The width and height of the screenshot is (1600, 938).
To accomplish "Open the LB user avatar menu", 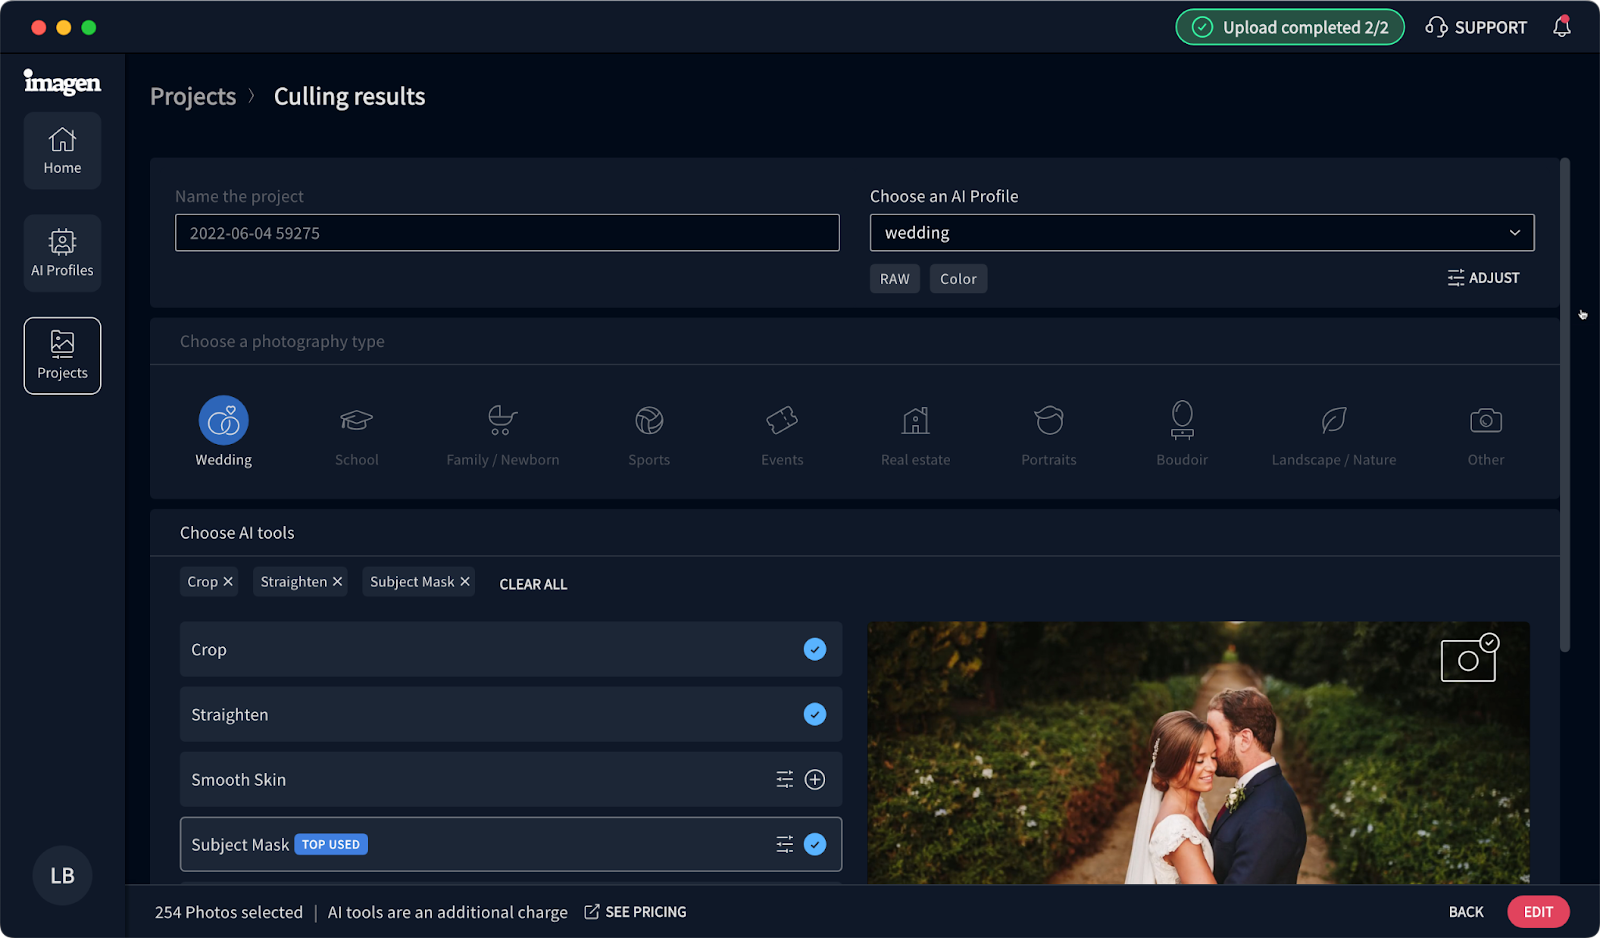I will point(62,876).
